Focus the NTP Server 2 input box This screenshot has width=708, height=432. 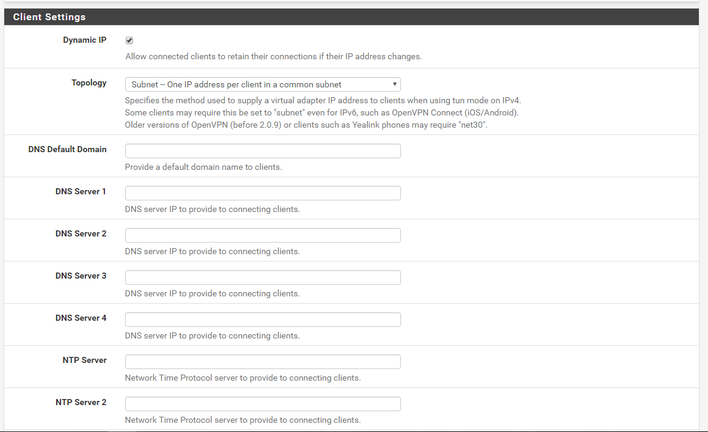262,404
